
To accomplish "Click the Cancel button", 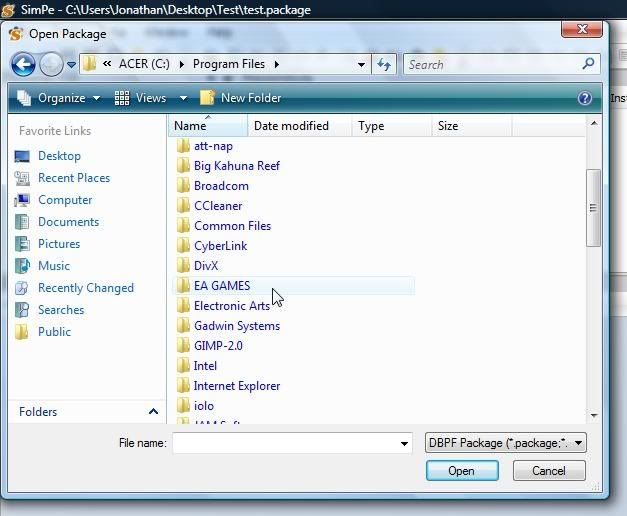I will [x=549, y=471].
